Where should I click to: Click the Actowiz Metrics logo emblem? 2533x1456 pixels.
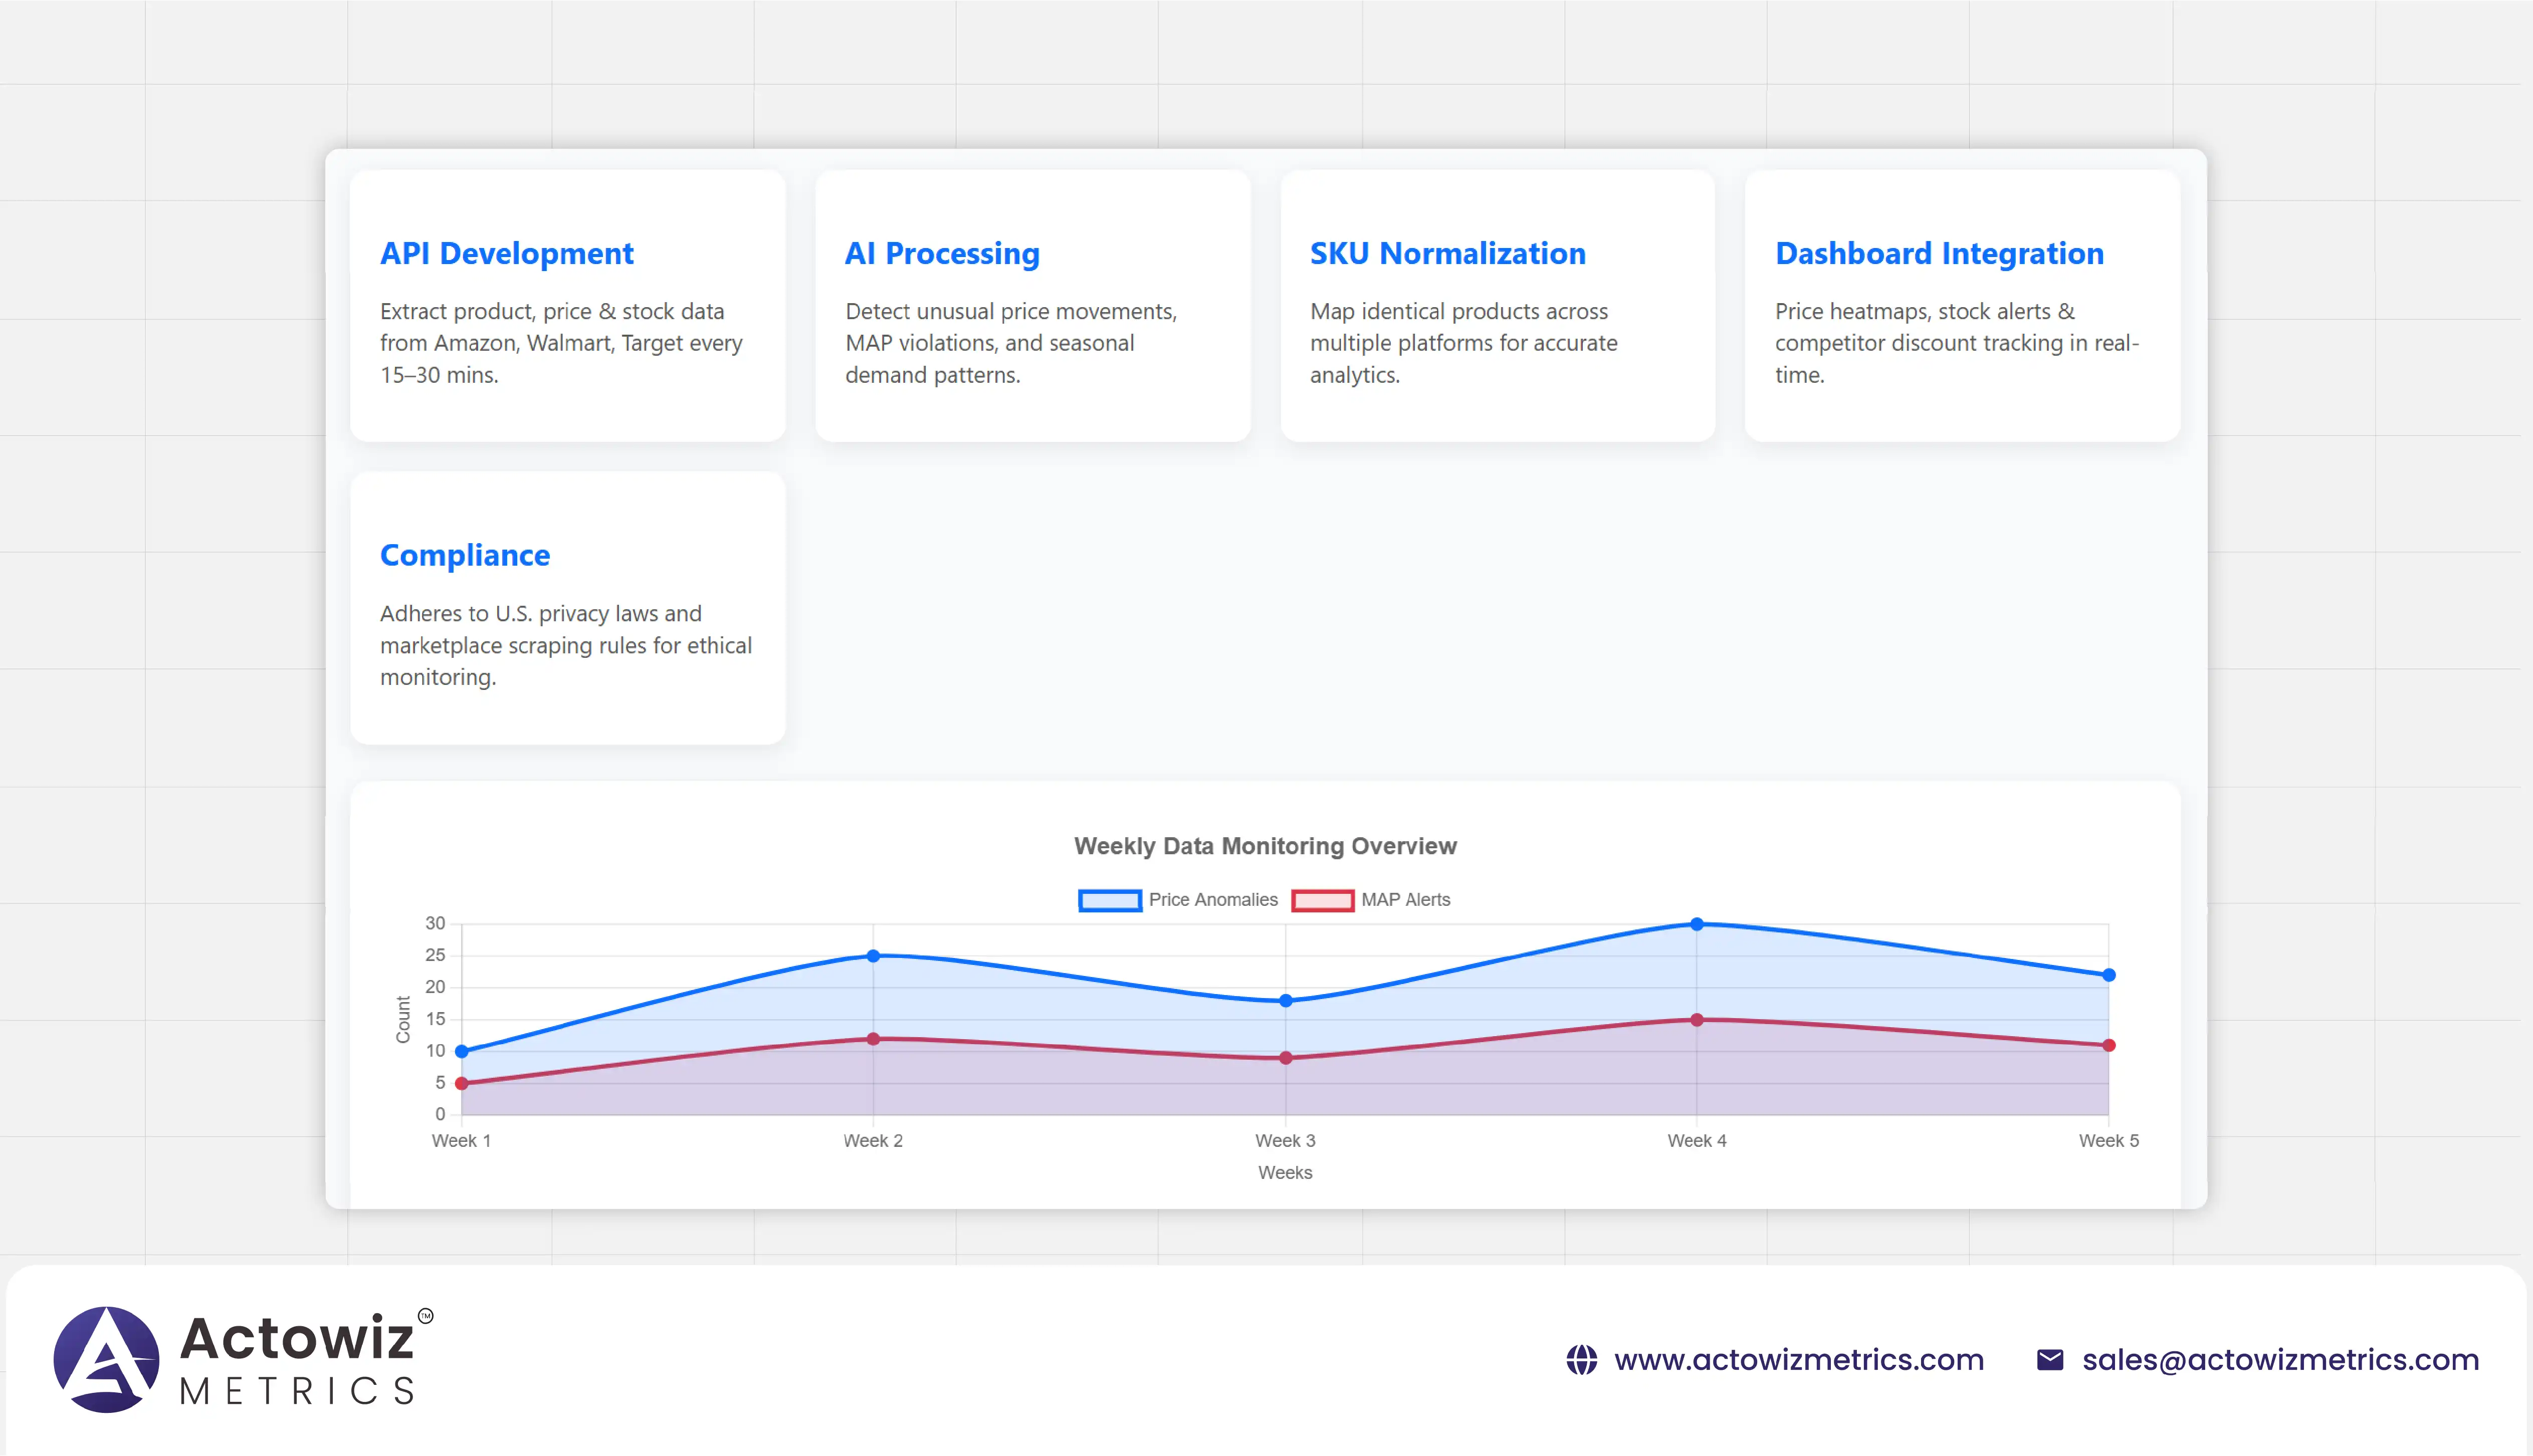pyautogui.click(x=106, y=1359)
